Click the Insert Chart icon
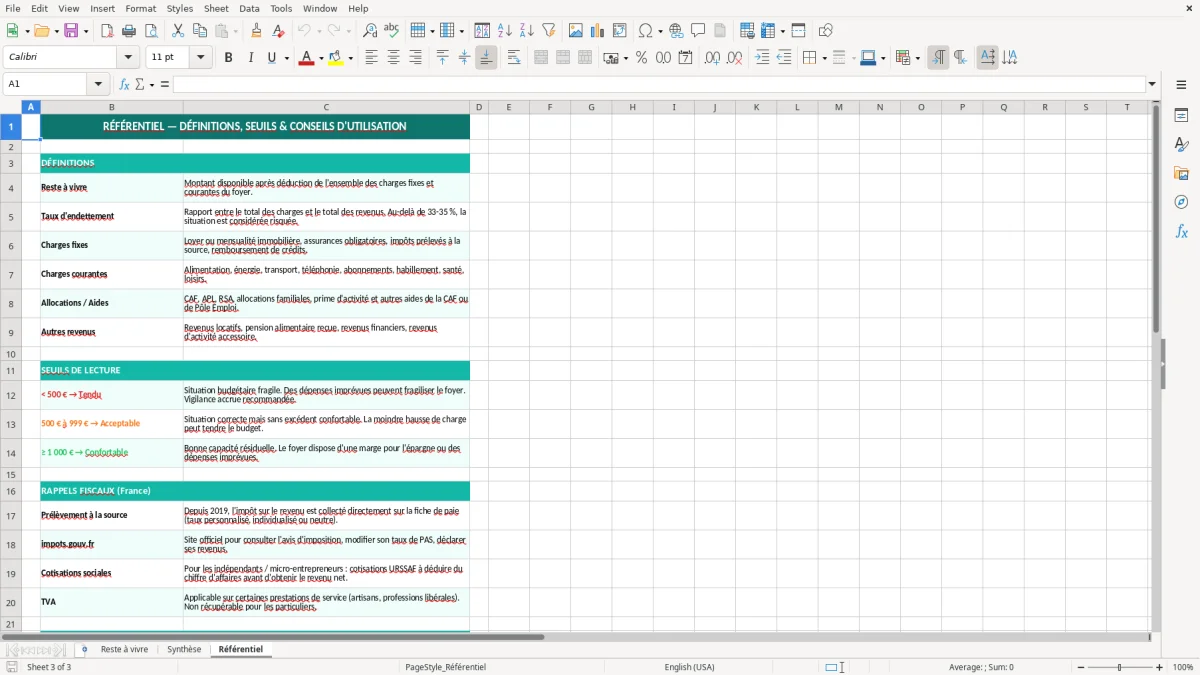Screen dimensions: 1200x675 tap(598, 31)
